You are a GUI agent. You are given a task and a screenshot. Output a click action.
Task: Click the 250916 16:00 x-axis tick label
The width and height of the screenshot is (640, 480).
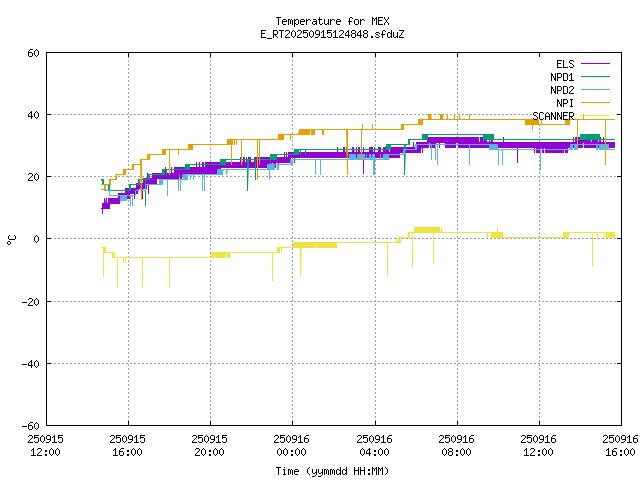620,445
